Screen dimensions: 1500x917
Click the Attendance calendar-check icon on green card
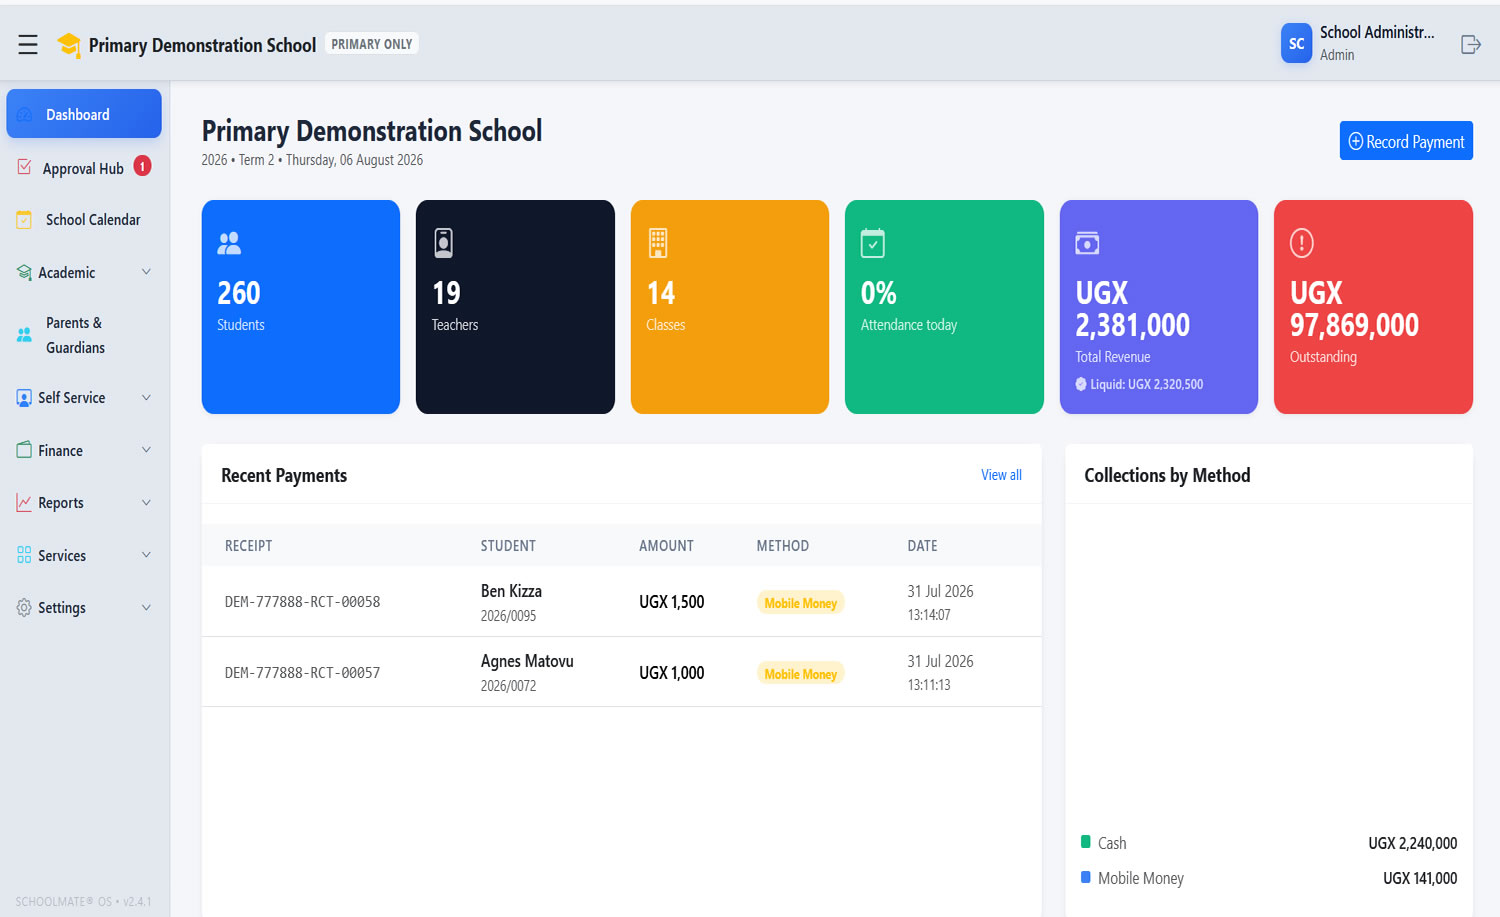873,243
